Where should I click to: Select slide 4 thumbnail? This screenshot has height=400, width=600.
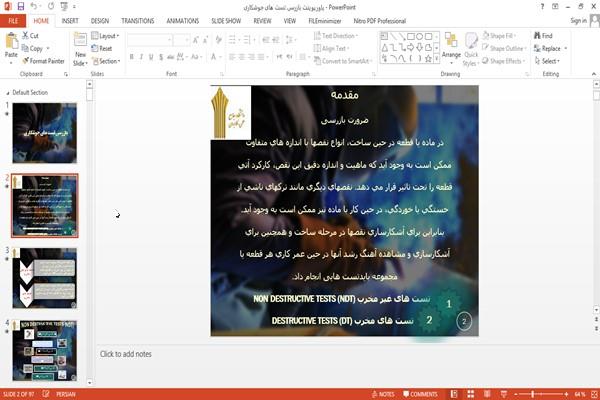44,351
